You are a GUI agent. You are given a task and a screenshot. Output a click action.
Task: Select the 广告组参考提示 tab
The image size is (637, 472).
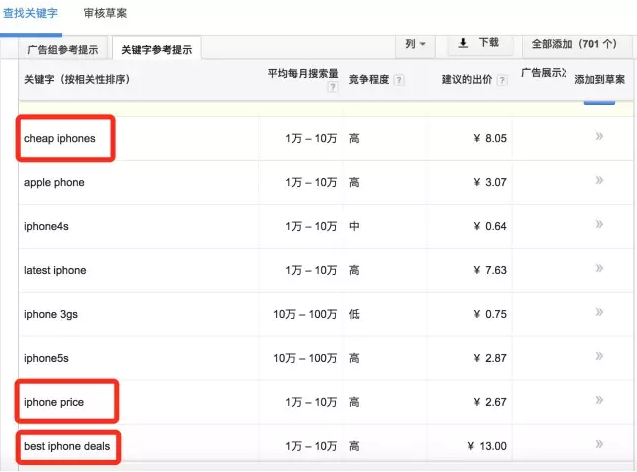(x=64, y=49)
